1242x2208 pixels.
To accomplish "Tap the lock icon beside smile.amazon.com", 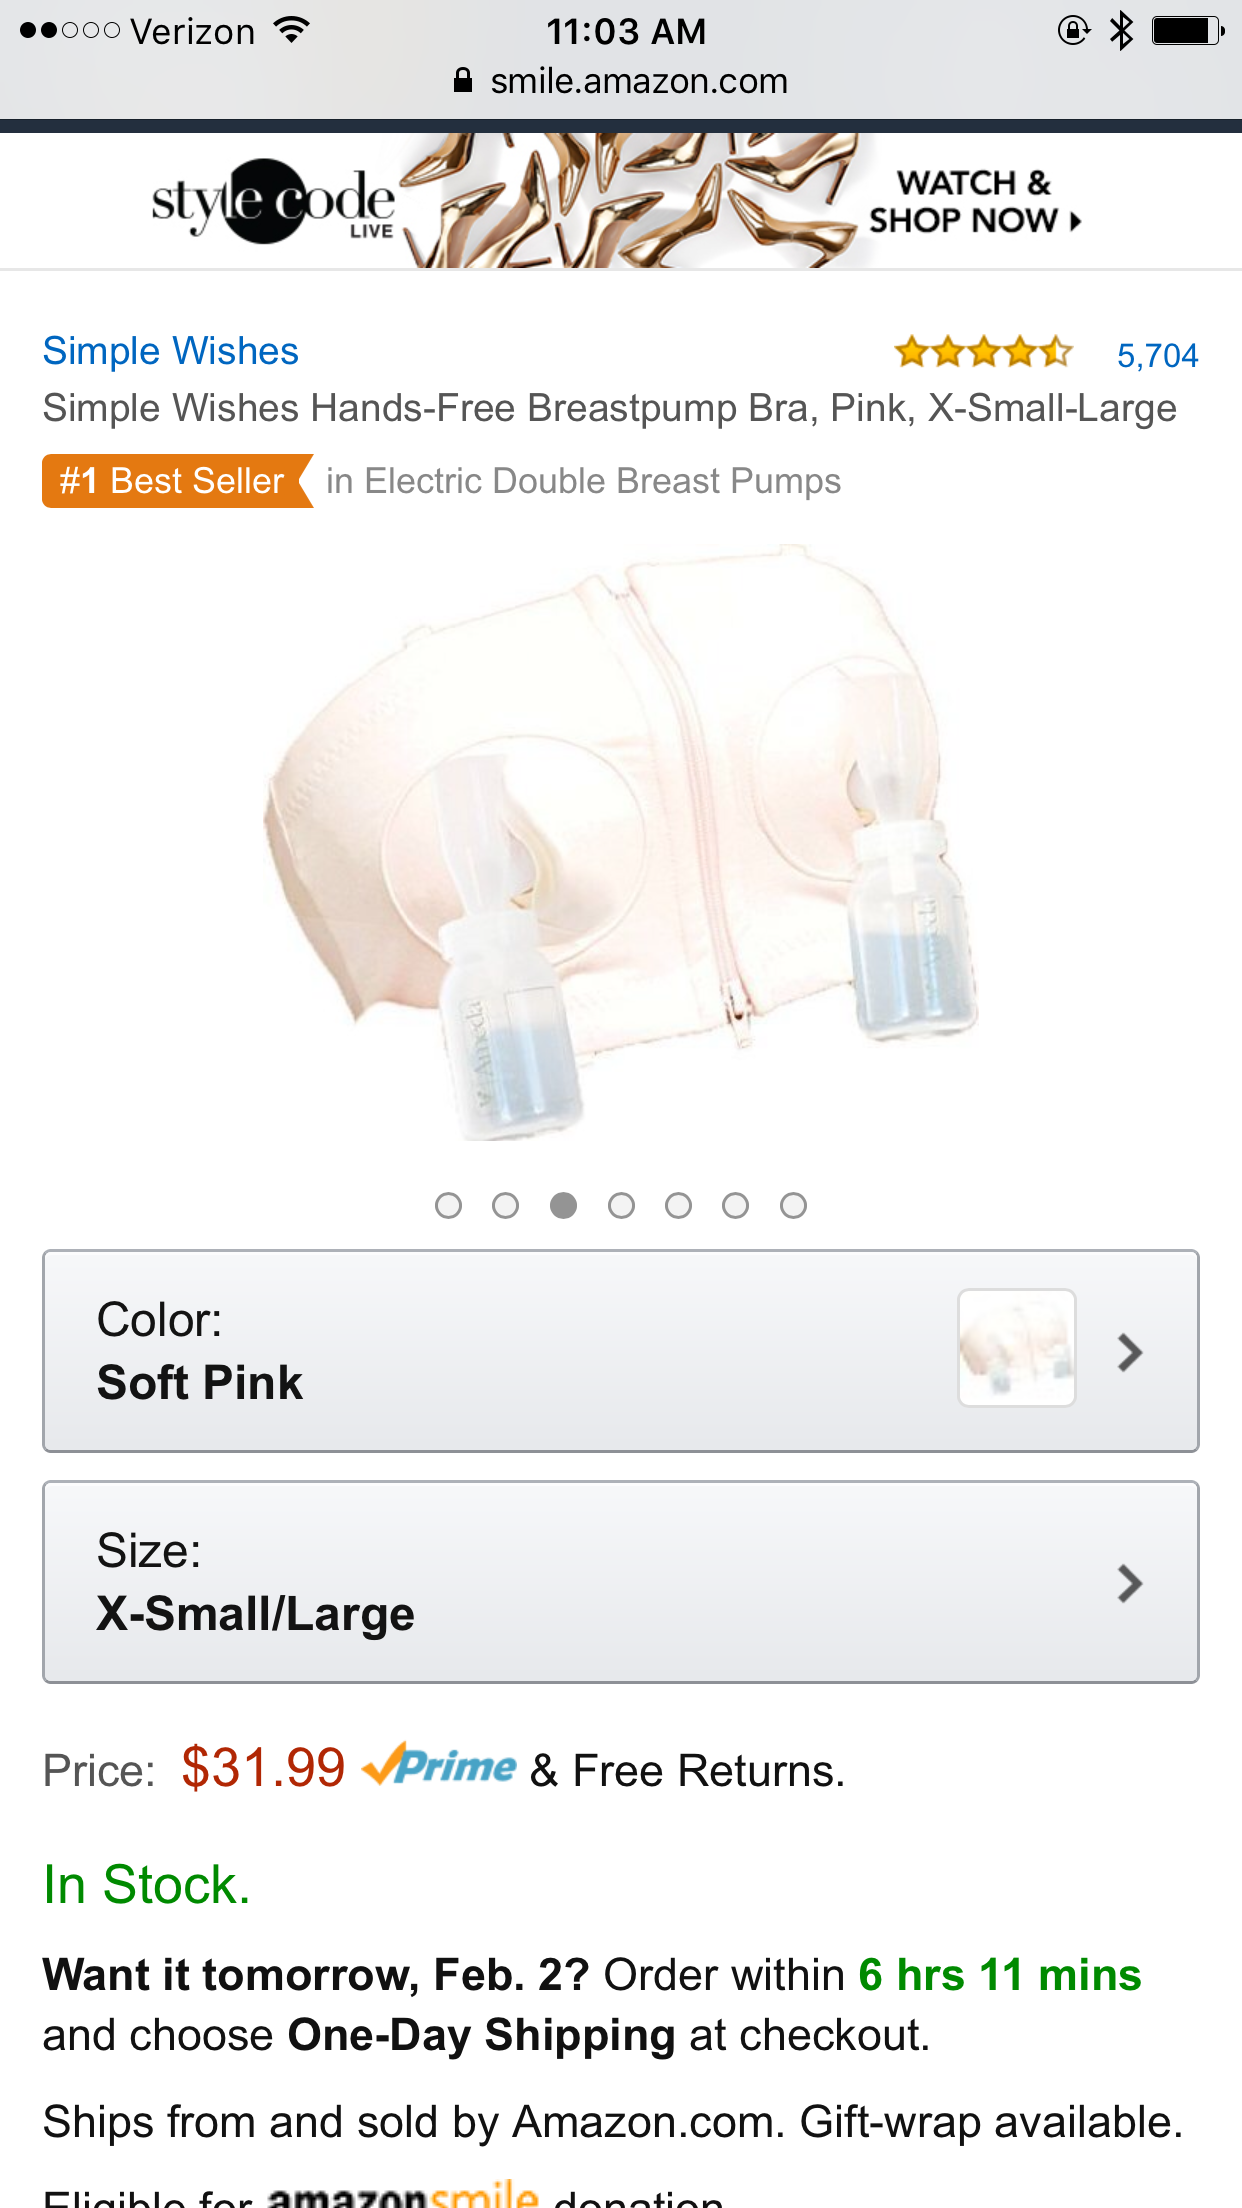I will [462, 80].
